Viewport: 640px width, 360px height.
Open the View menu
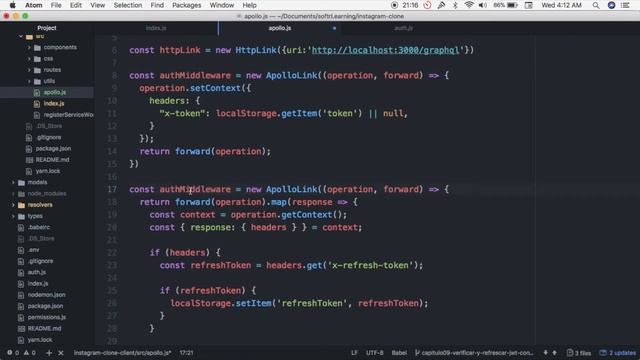98,5
